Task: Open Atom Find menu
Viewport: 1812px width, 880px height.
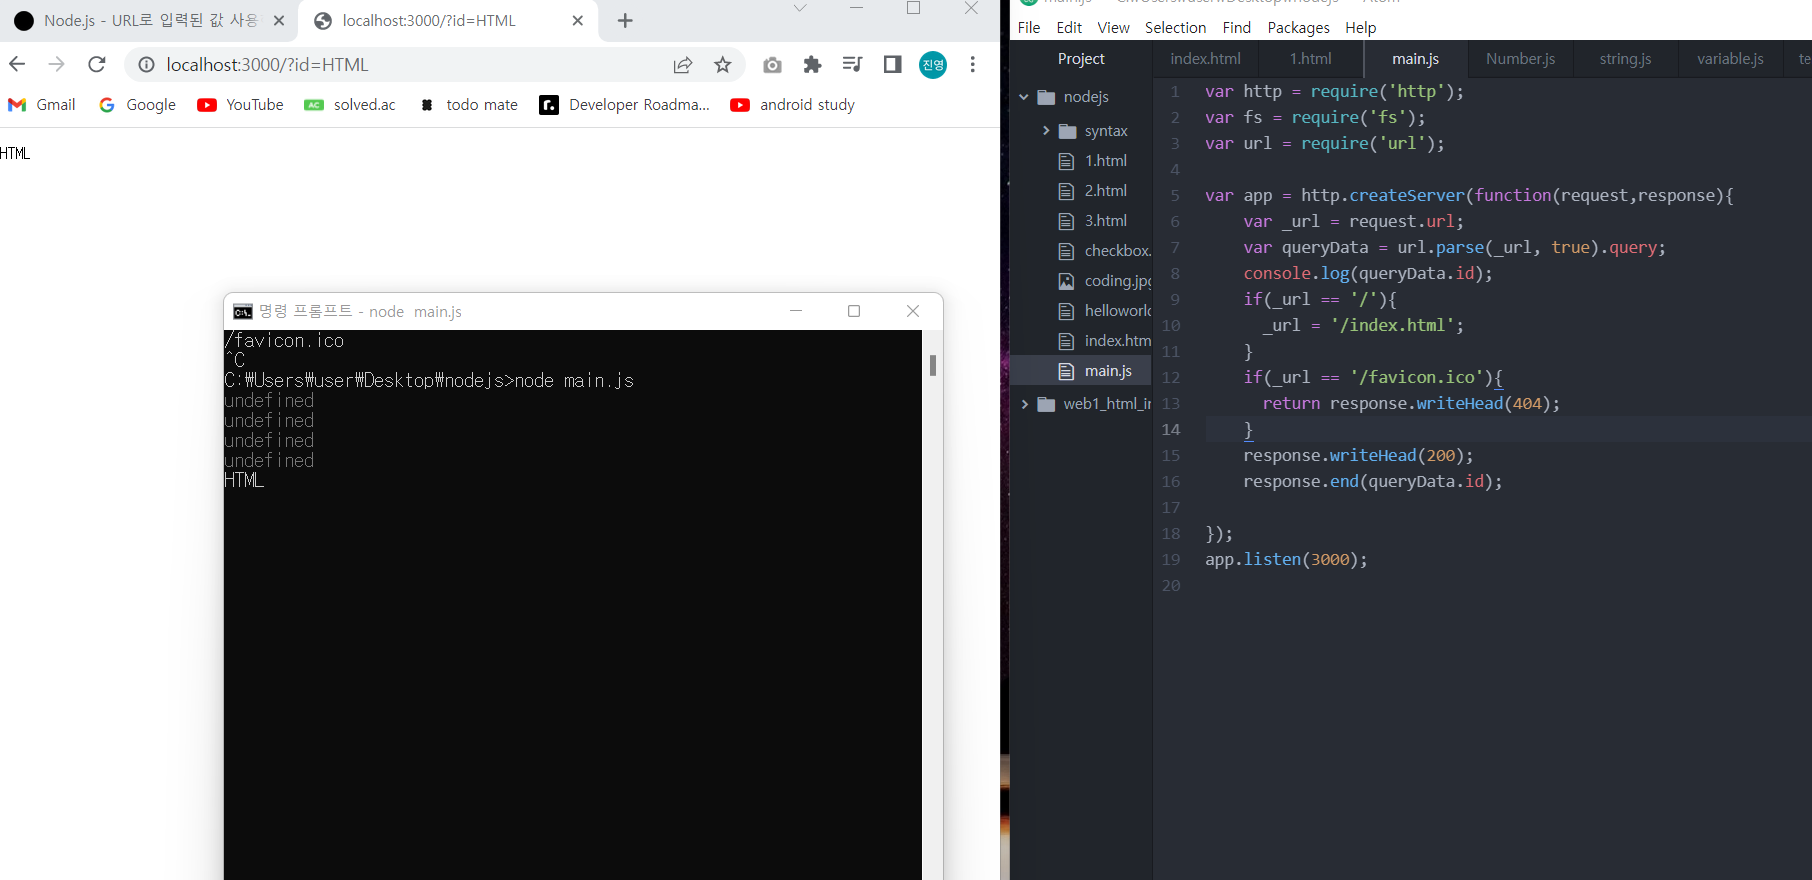Action: (1237, 28)
